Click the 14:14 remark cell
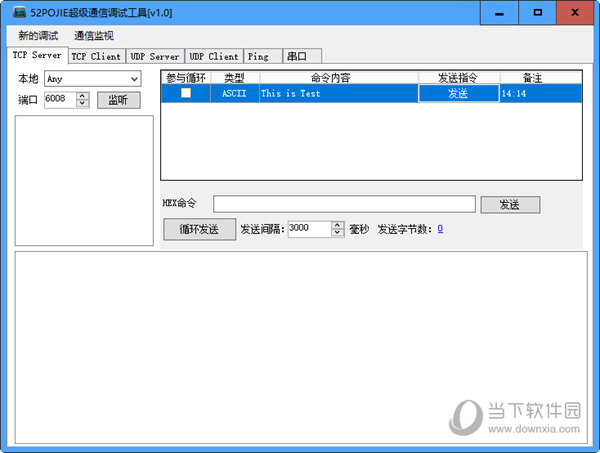This screenshot has height=453, width=600. coord(541,93)
